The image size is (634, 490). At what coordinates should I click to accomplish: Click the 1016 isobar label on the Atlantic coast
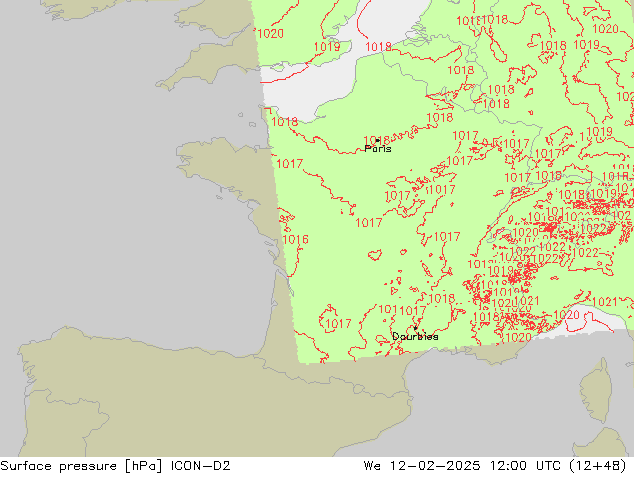pos(296,239)
